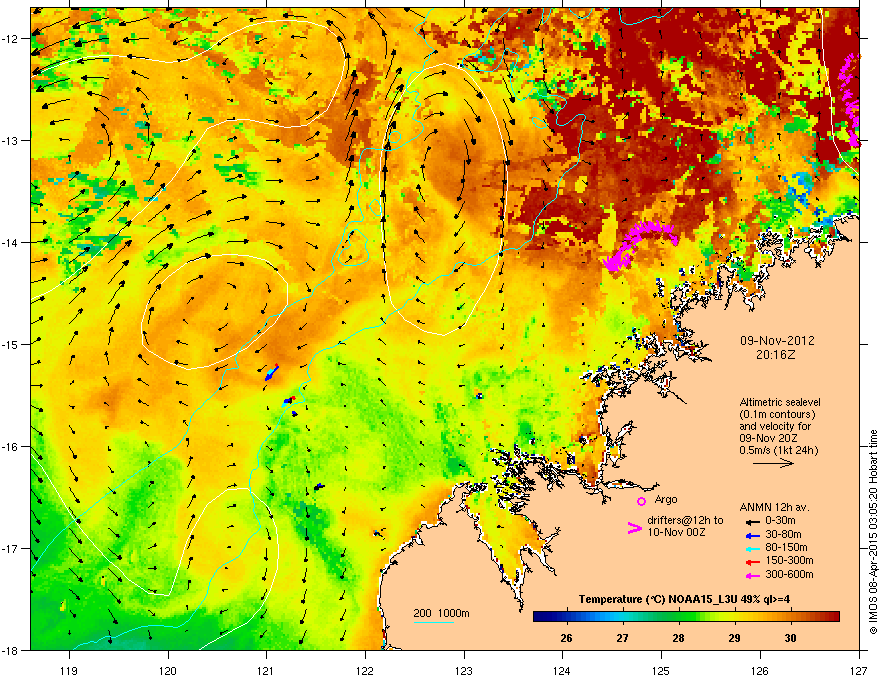The image size is (880, 680).
Task: Click the '0.5m/s (1kt 24h)' text
Action: pyautogui.click(x=778, y=450)
